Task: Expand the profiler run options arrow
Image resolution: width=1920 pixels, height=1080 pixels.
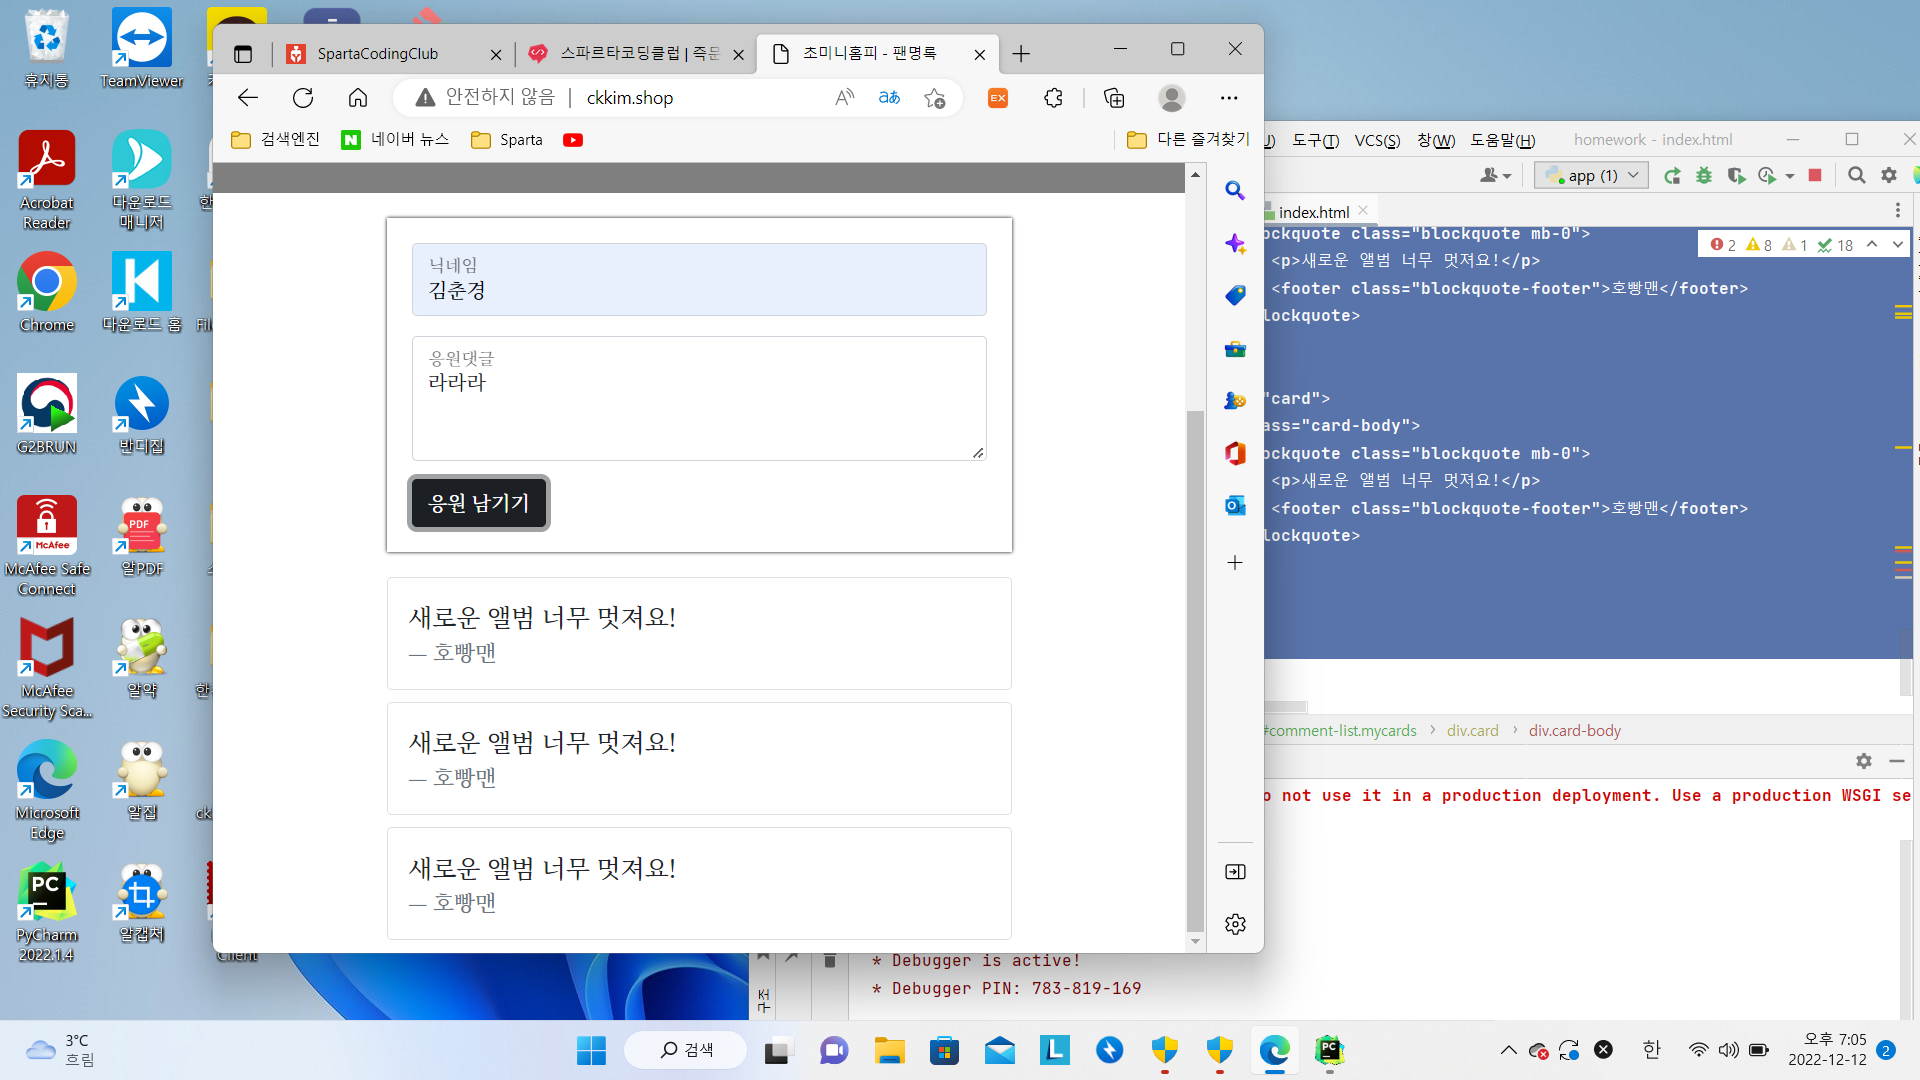Action: (x=1790, y=177)
